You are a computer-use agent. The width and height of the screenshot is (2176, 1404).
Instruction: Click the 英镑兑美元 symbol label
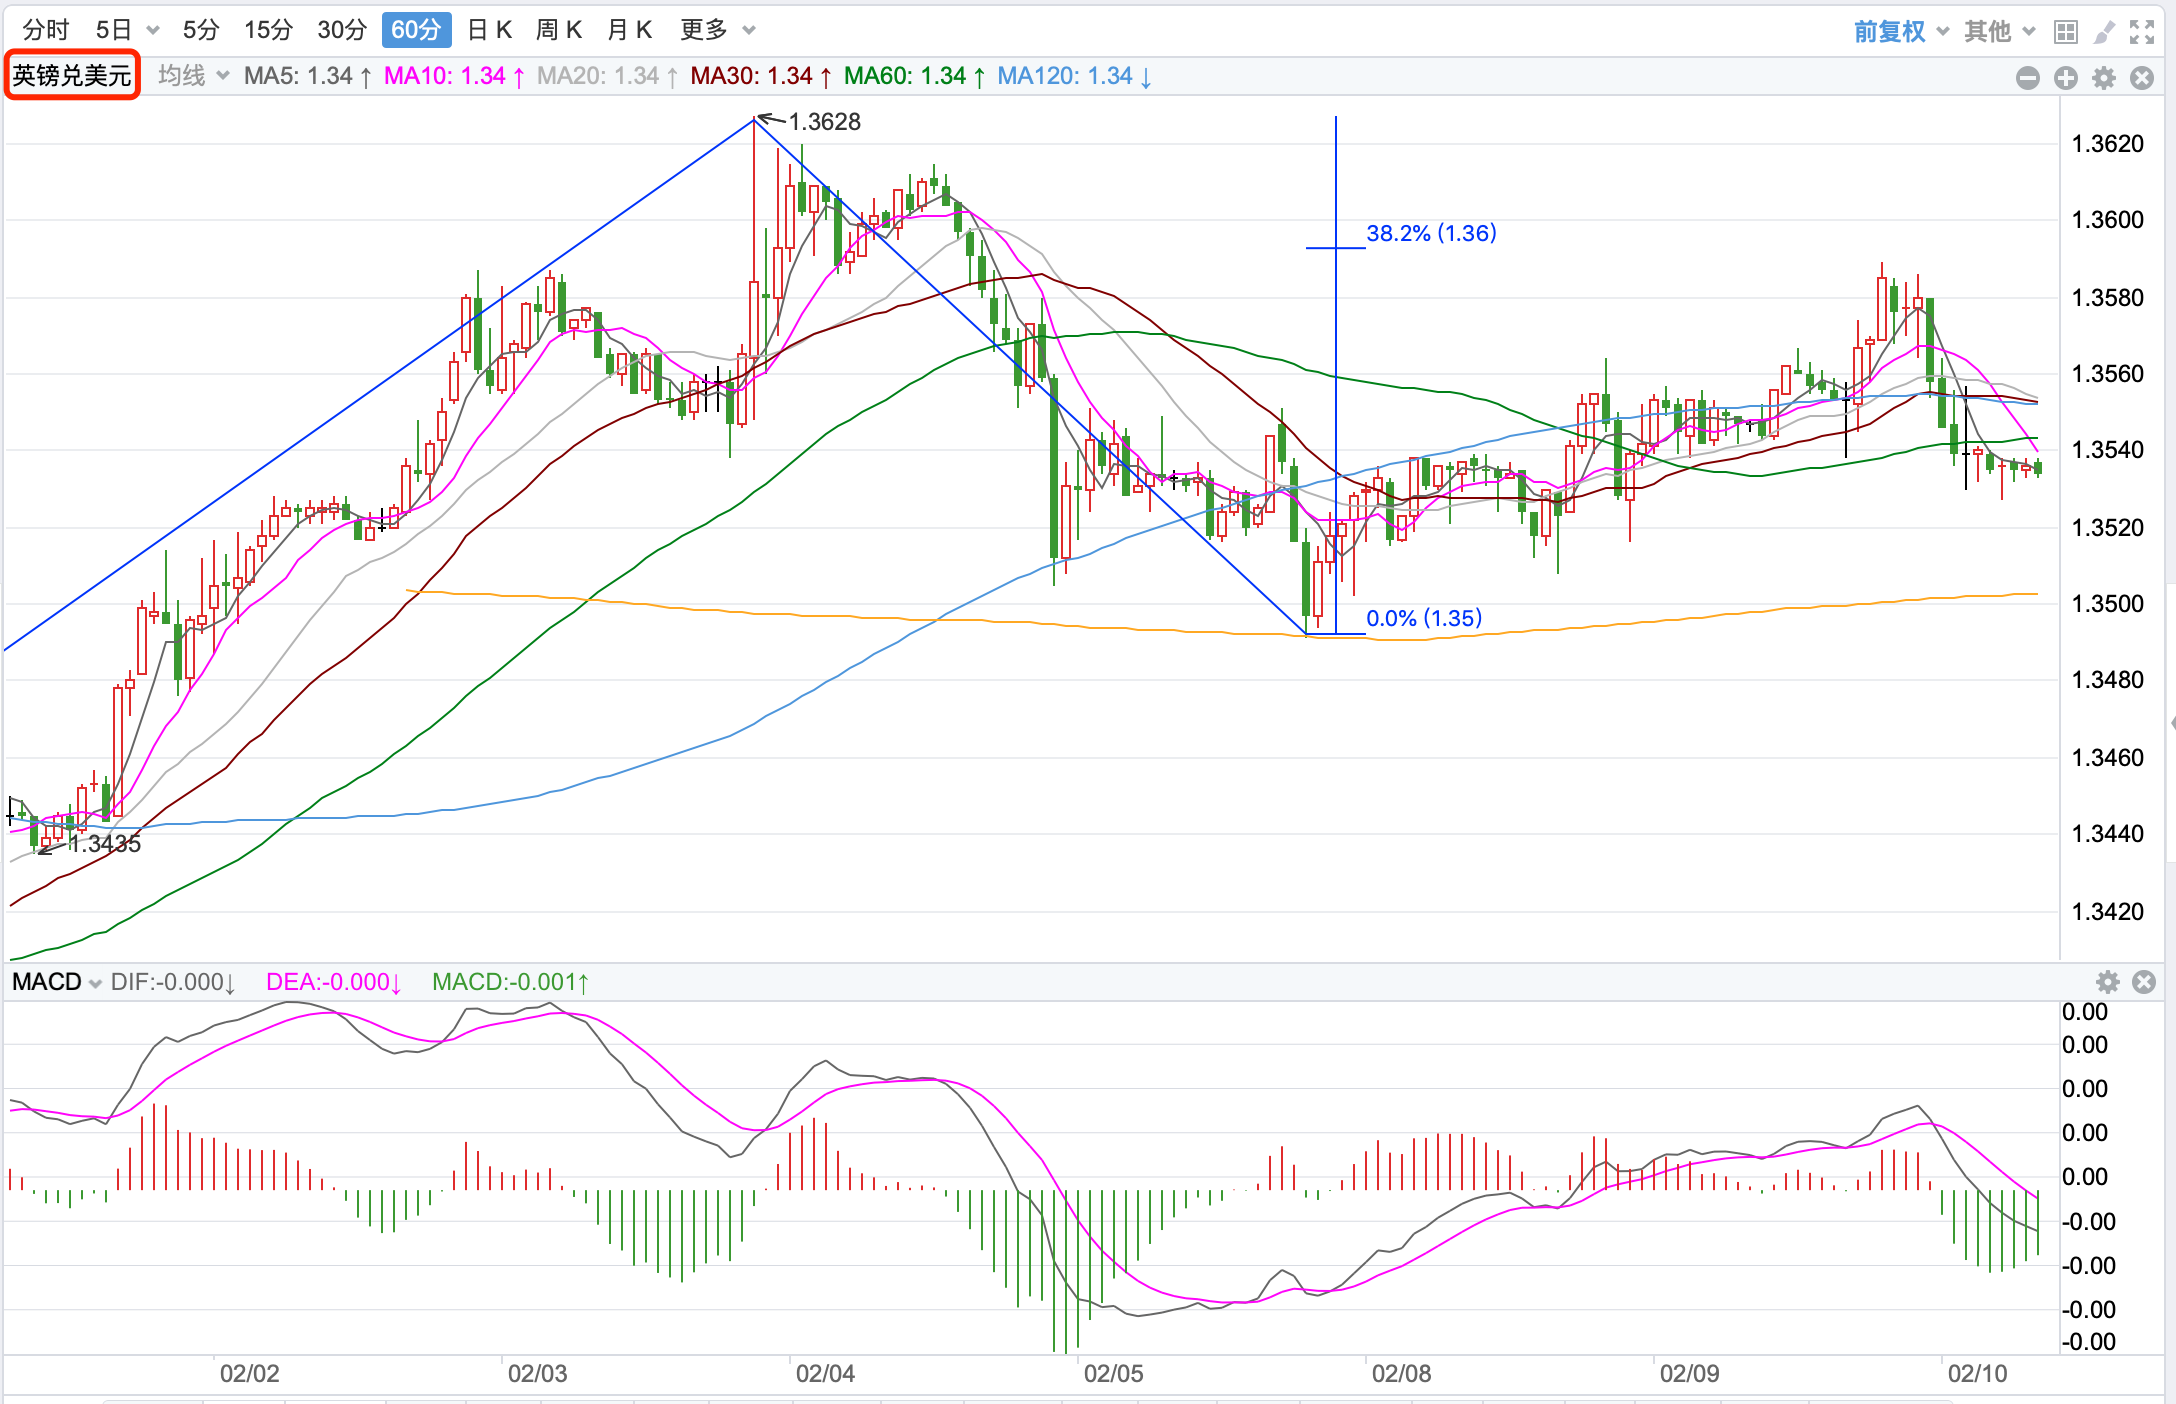click(72, 76)
